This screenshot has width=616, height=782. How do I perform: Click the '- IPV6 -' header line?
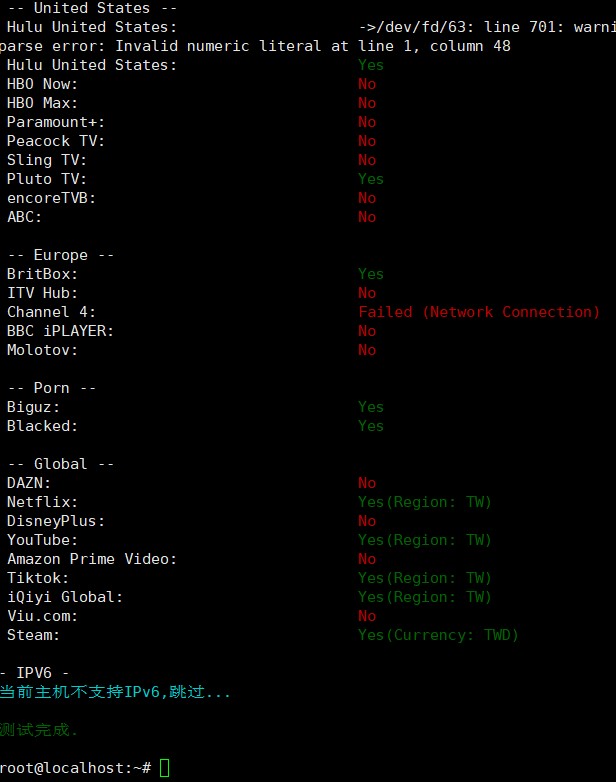[34, 673]
